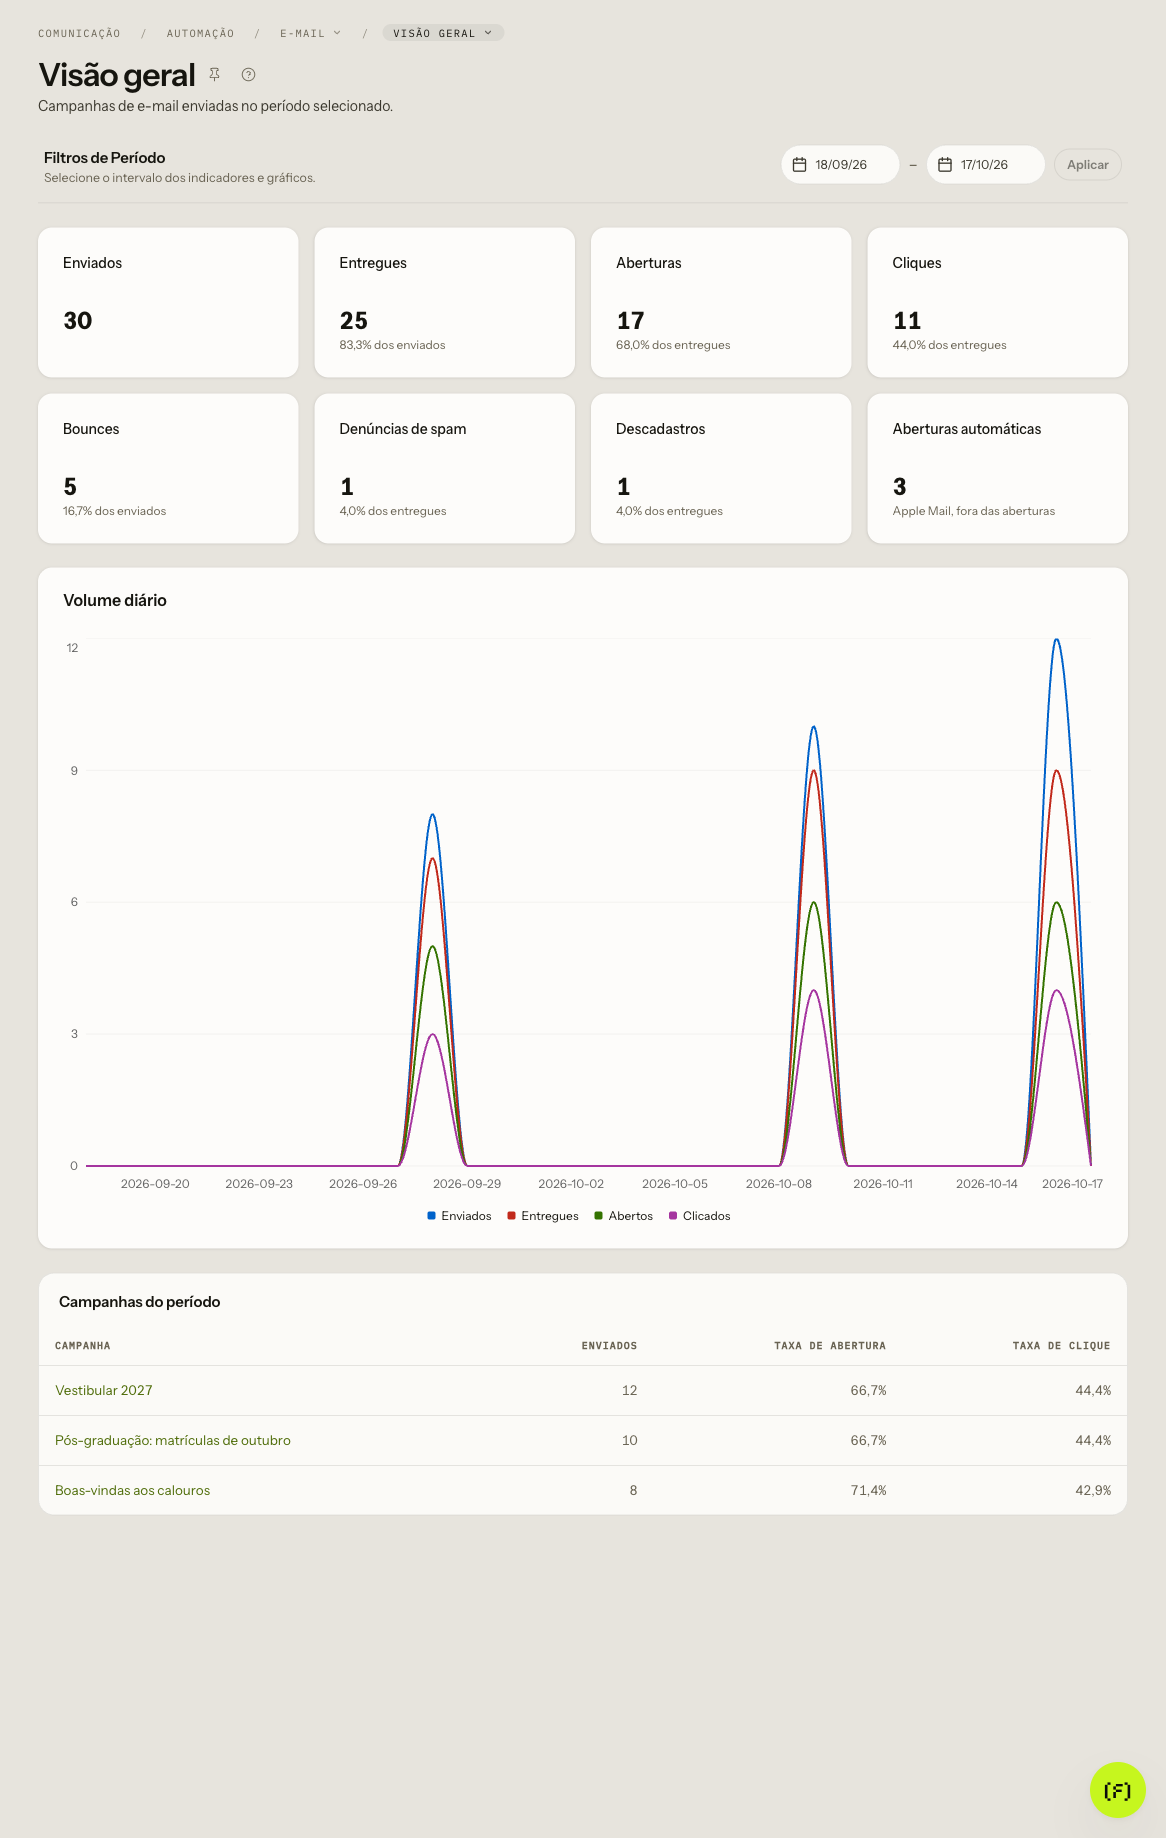1166x1838 pixels.
Task: Toggle the Abertos series in the legend
Action: (x=623, y=1216)
